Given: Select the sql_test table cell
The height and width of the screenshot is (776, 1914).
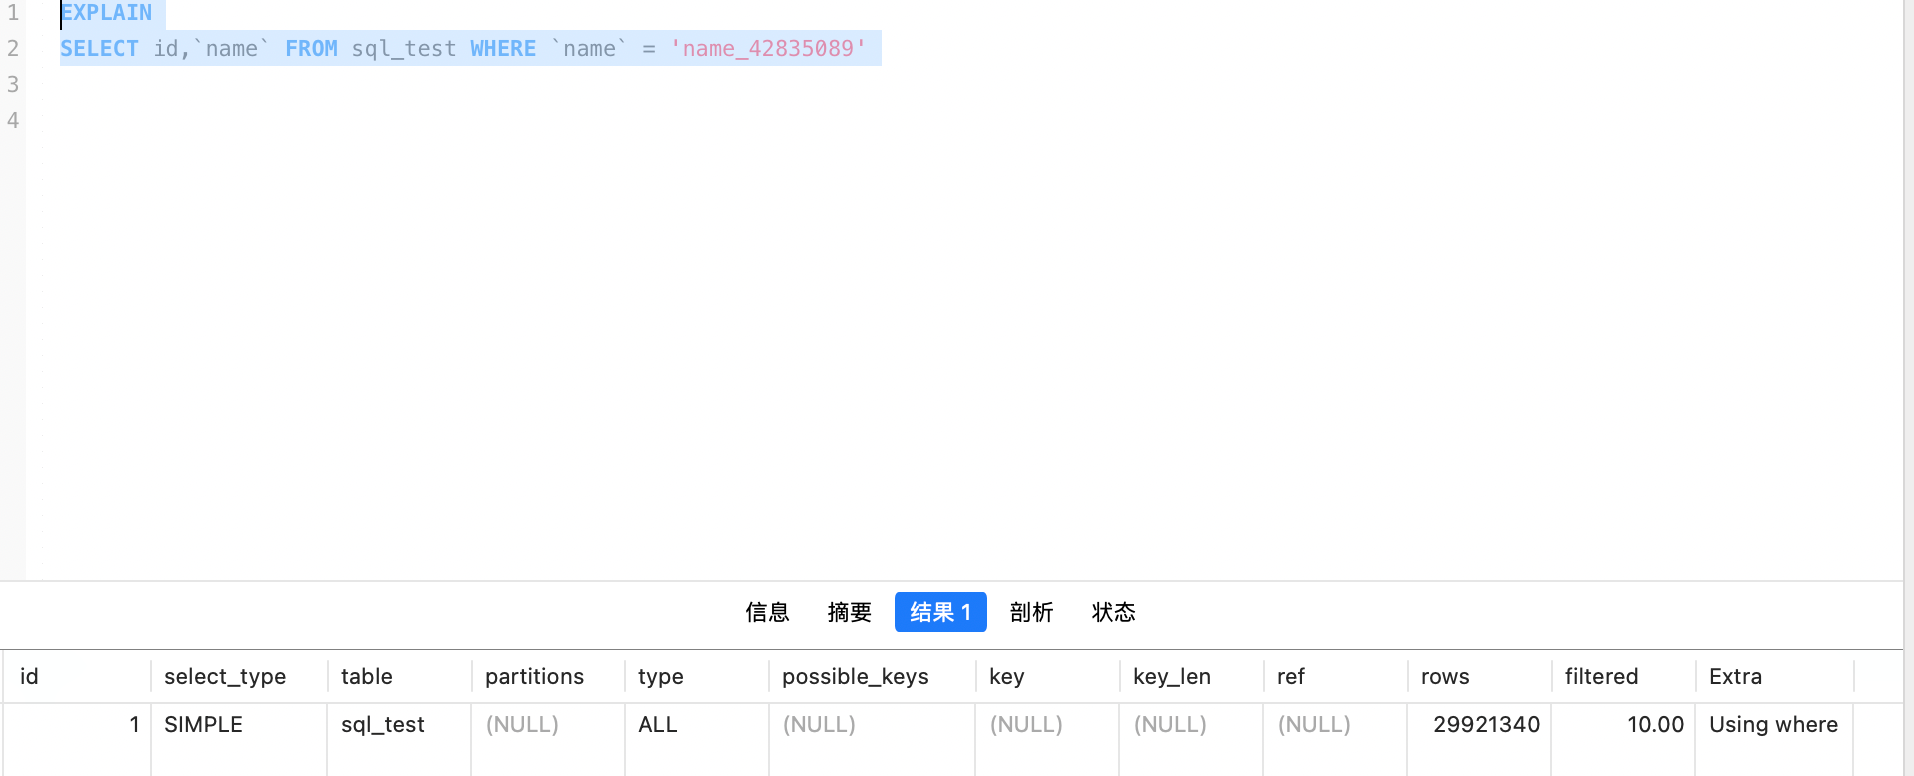Looking at the screenshot, I should click(x=382, y=725).
